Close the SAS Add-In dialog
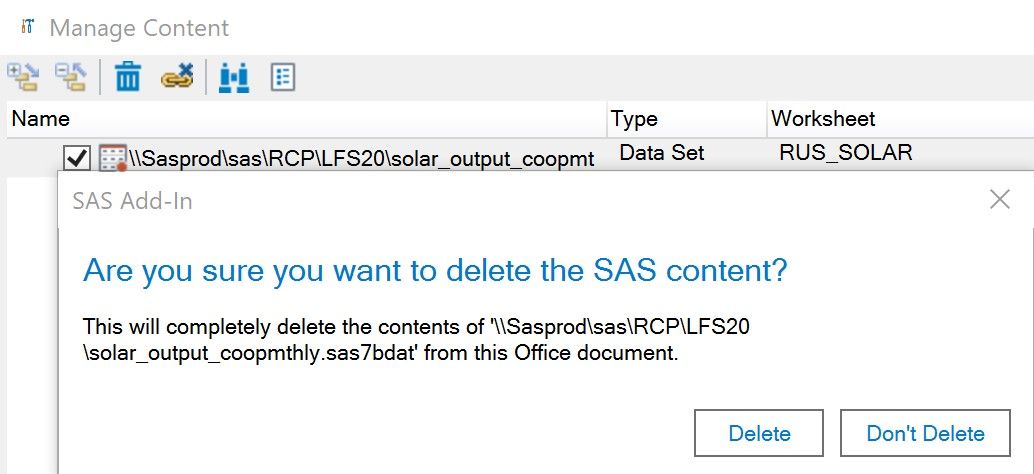This screenshot has height=474, width=1034. pos(999,200)
